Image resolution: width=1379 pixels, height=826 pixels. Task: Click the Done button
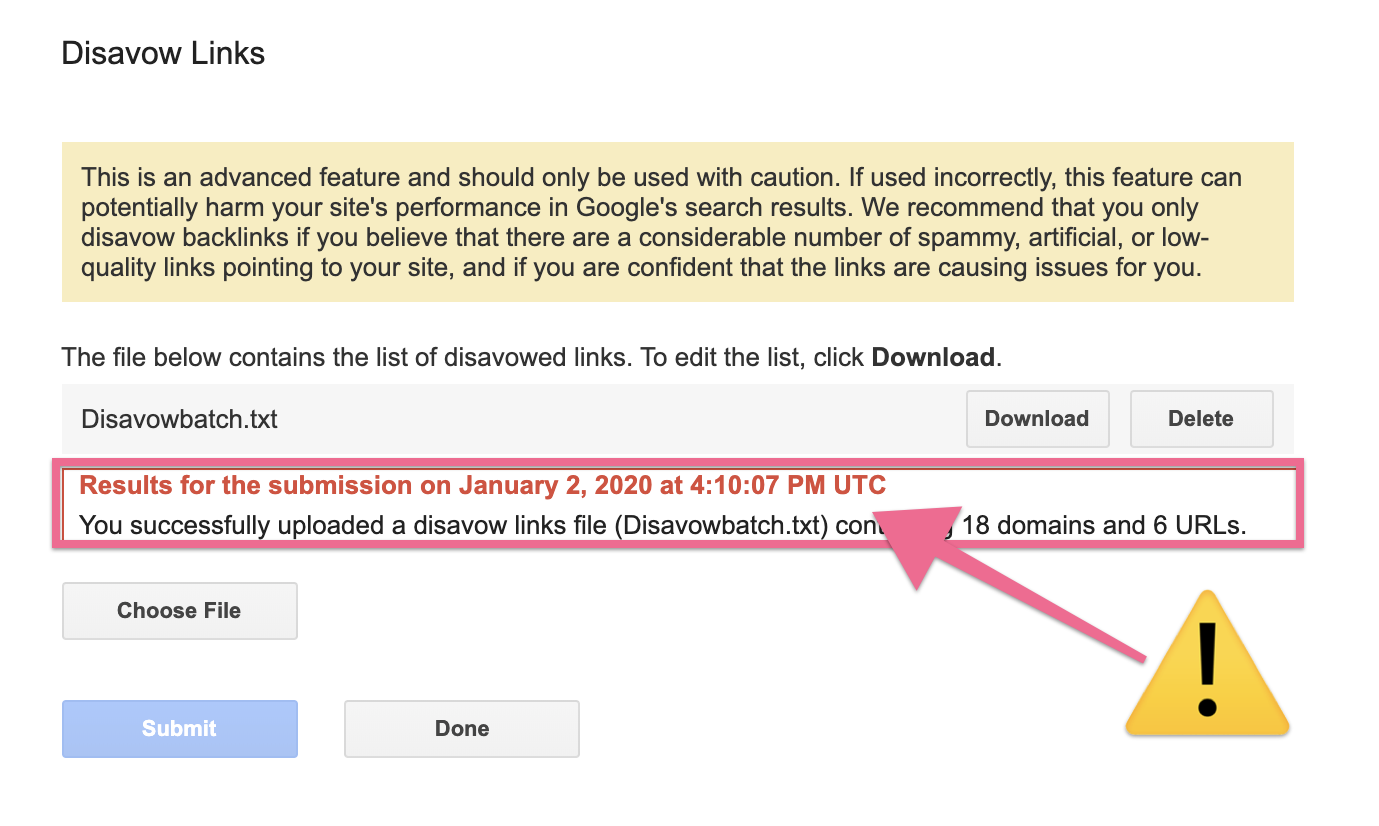tap(462, 729)
